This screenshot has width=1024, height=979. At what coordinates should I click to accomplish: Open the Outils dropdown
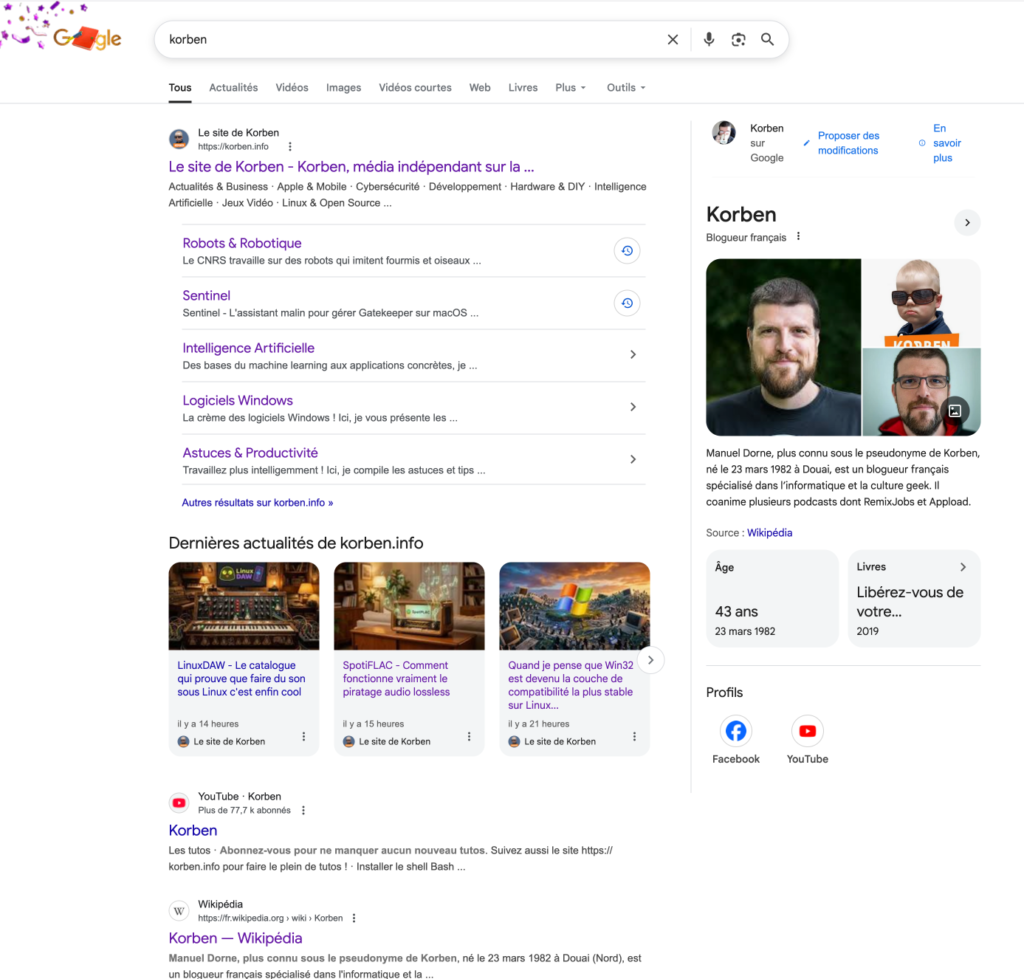[625, 88]
